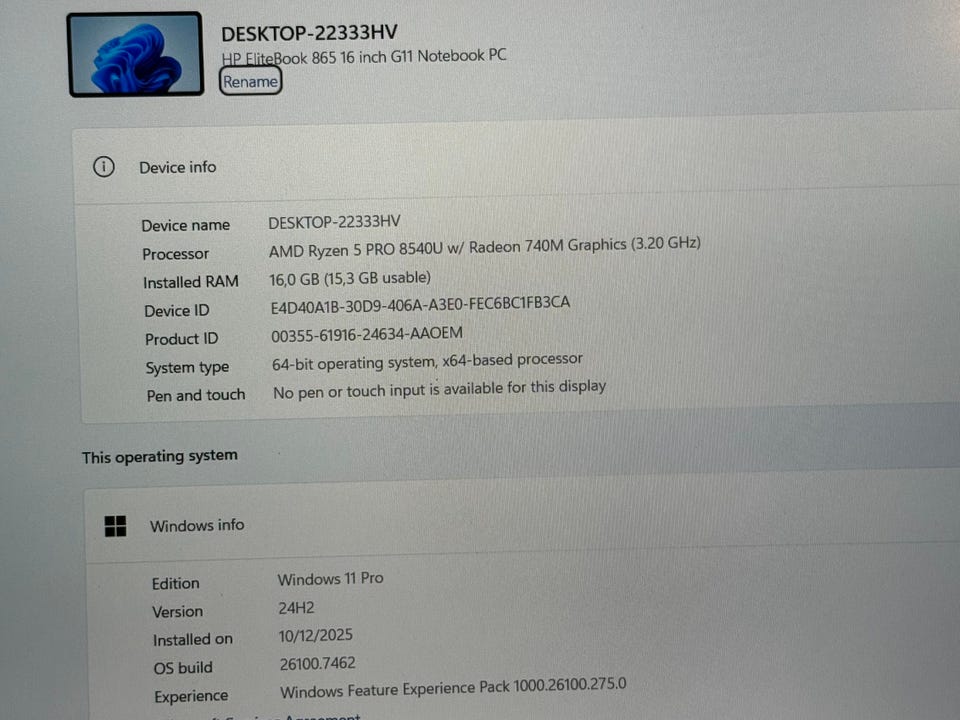Select the 64-bit operating system value

point(427,362)
